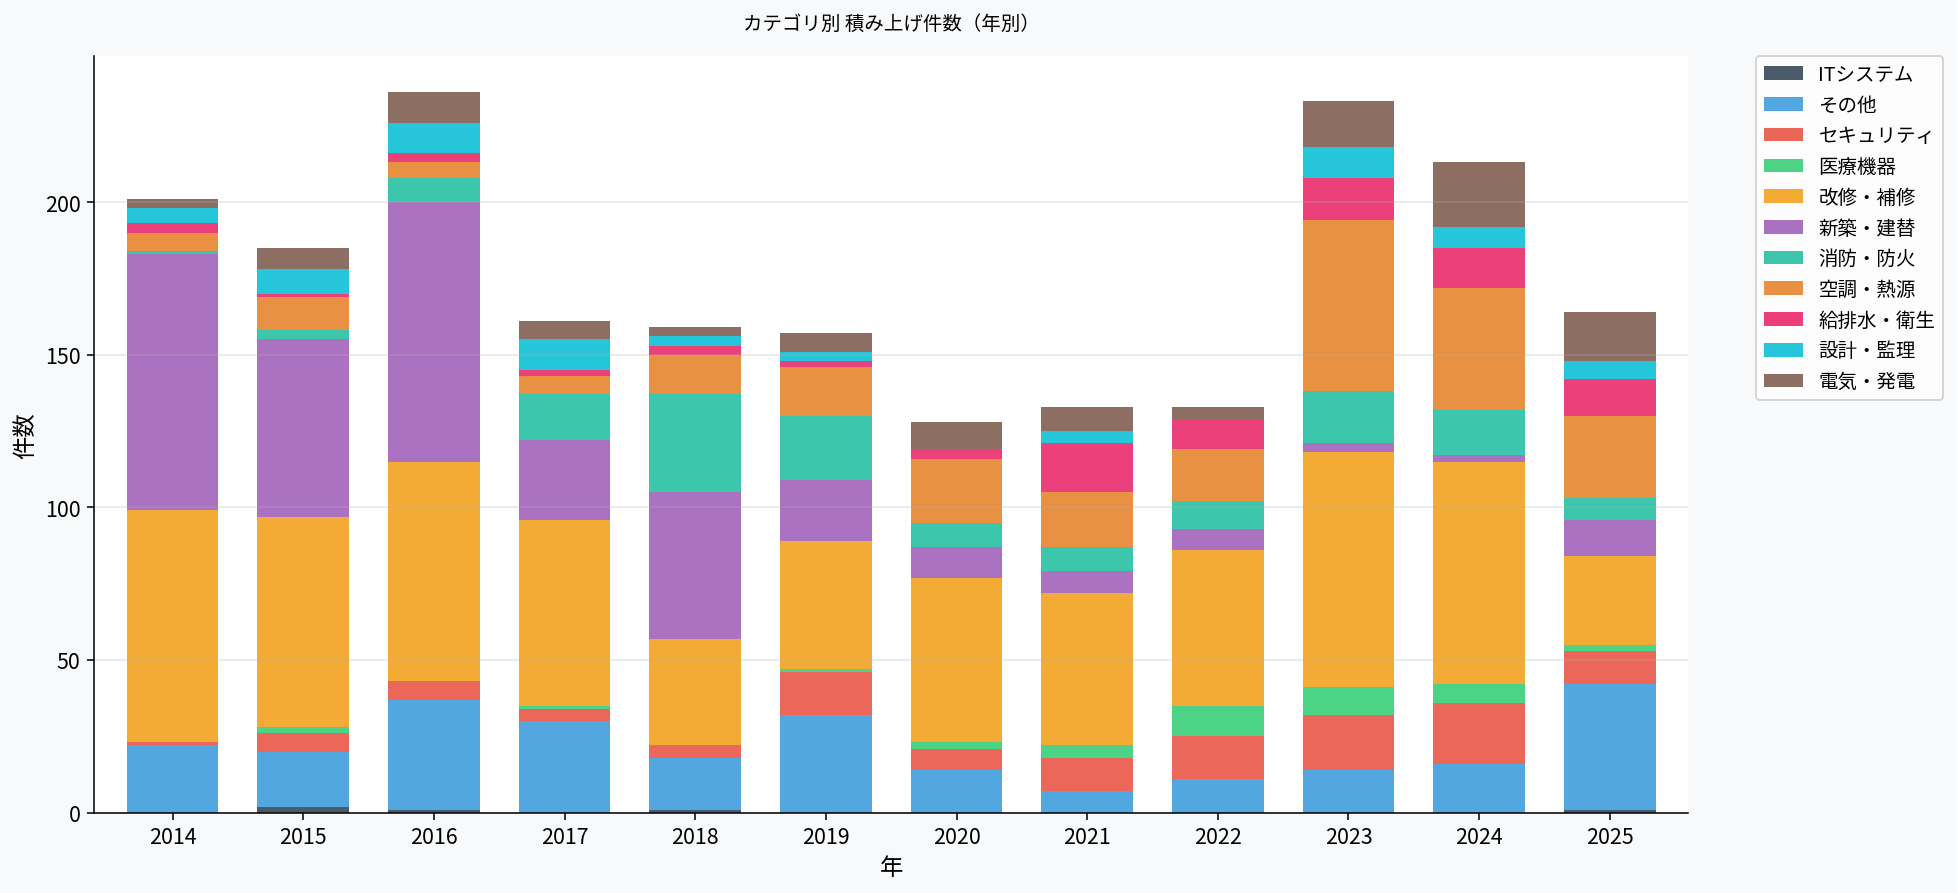Click the 2018 x-axis tick label
Viewport: 1957px width, 893px height.
695,836
